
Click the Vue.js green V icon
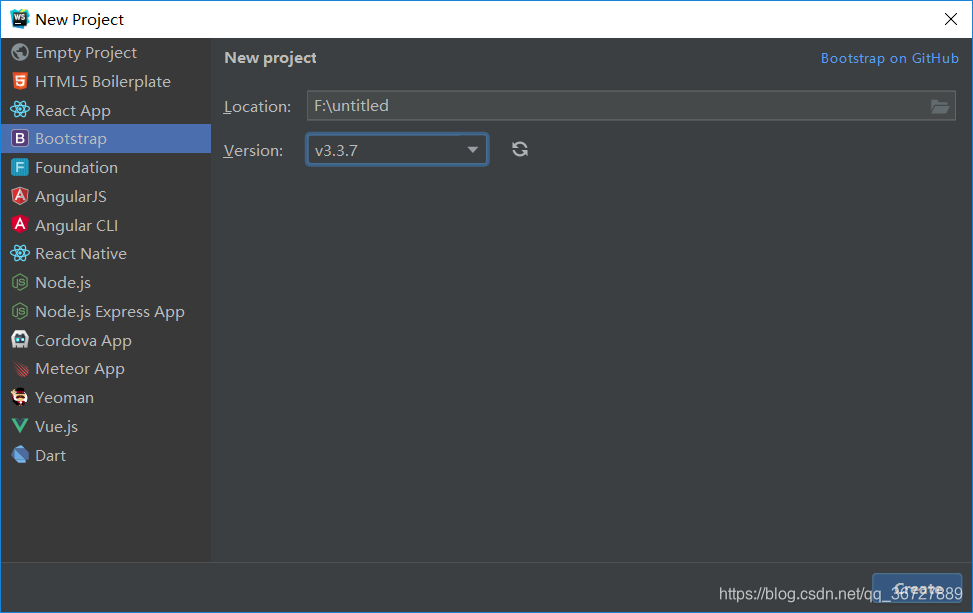point(20,426)
